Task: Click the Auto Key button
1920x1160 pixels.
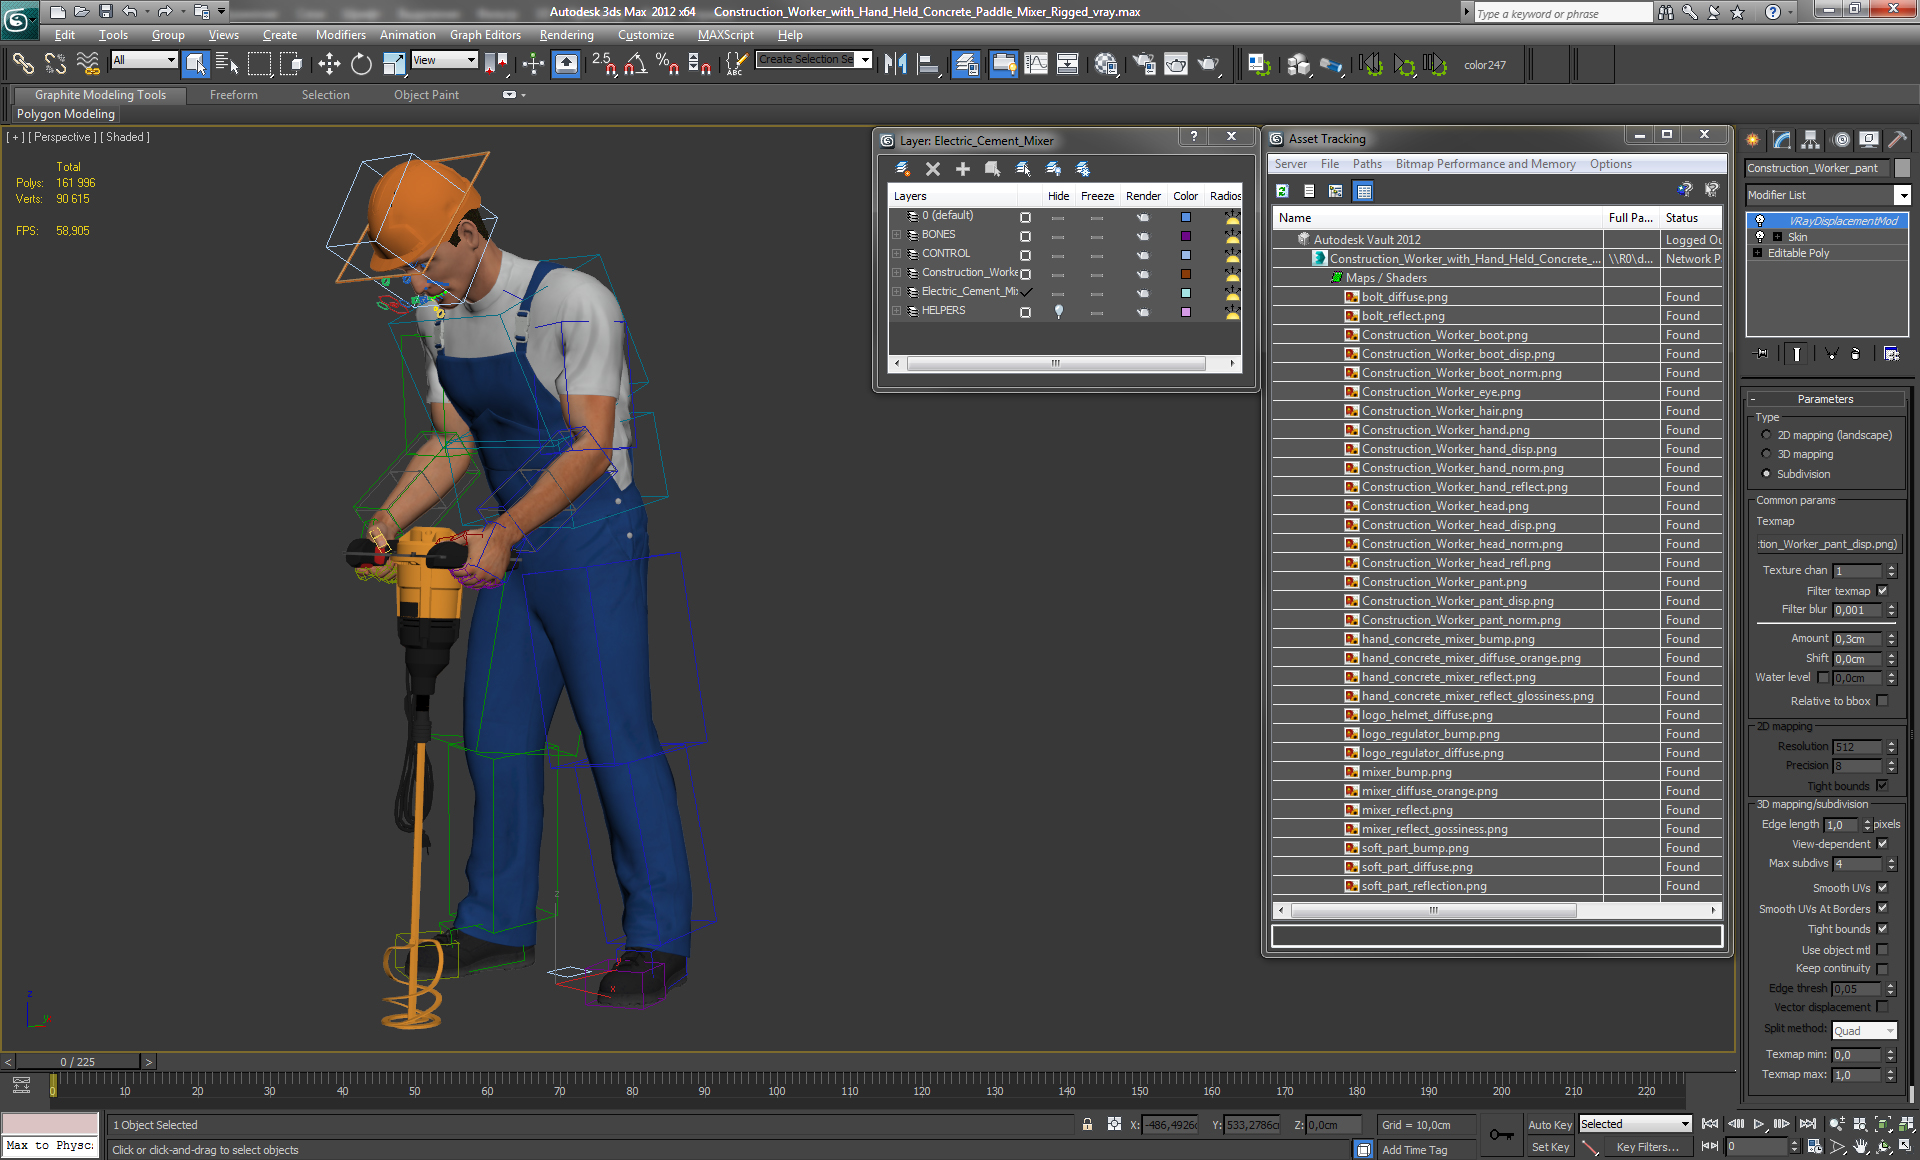Action: 1550,1125
